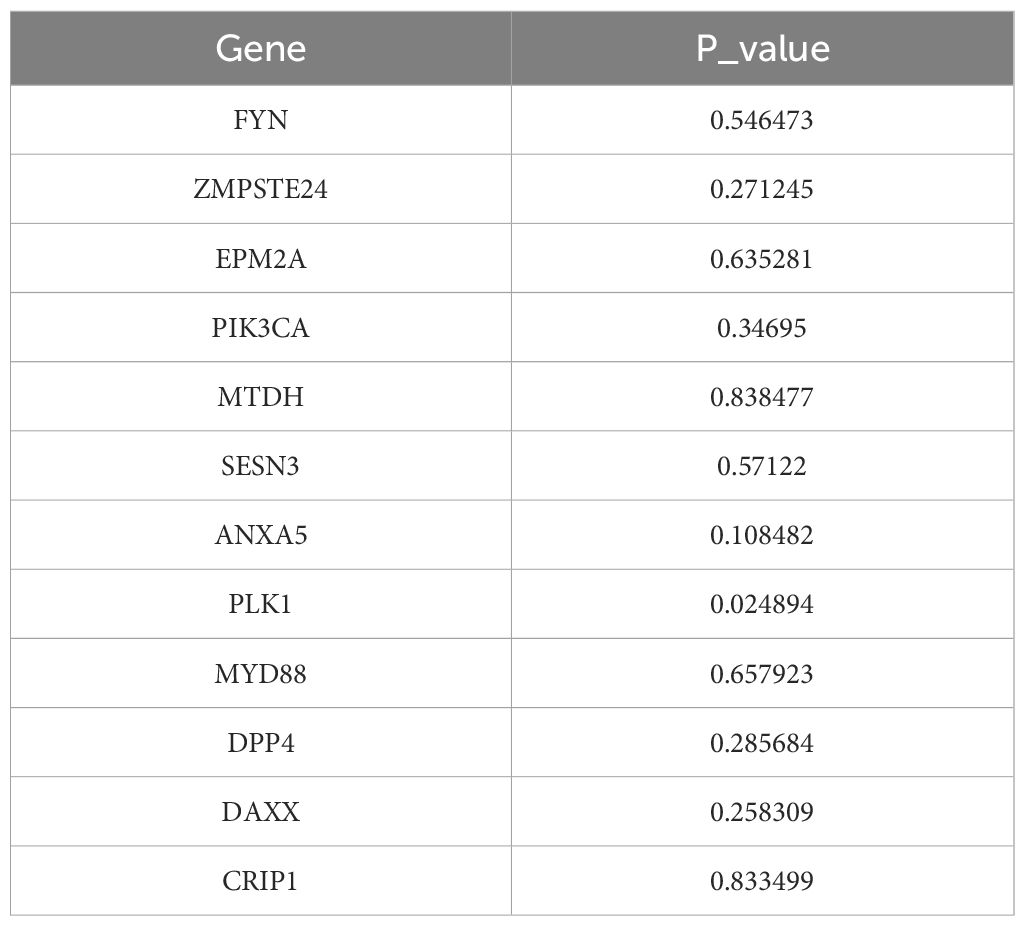Click the P_value column header
Image resolution: width=1025 pixels, height=926 pixels.
coord(762,49)
